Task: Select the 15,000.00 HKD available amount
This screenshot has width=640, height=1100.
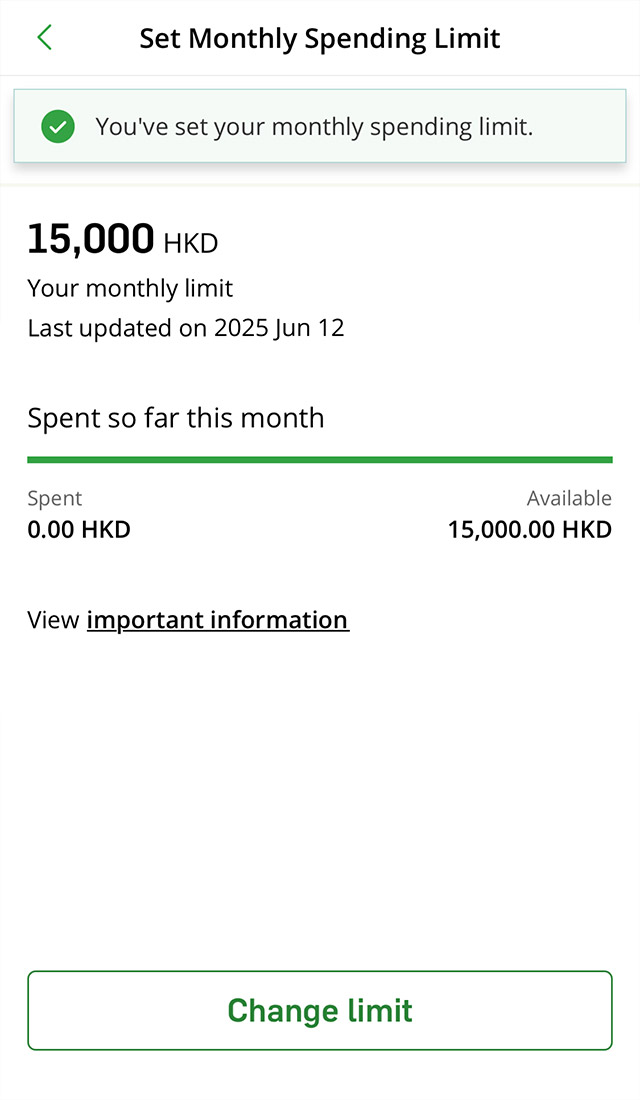Action: pyautogui.click(x=529, y=529)
